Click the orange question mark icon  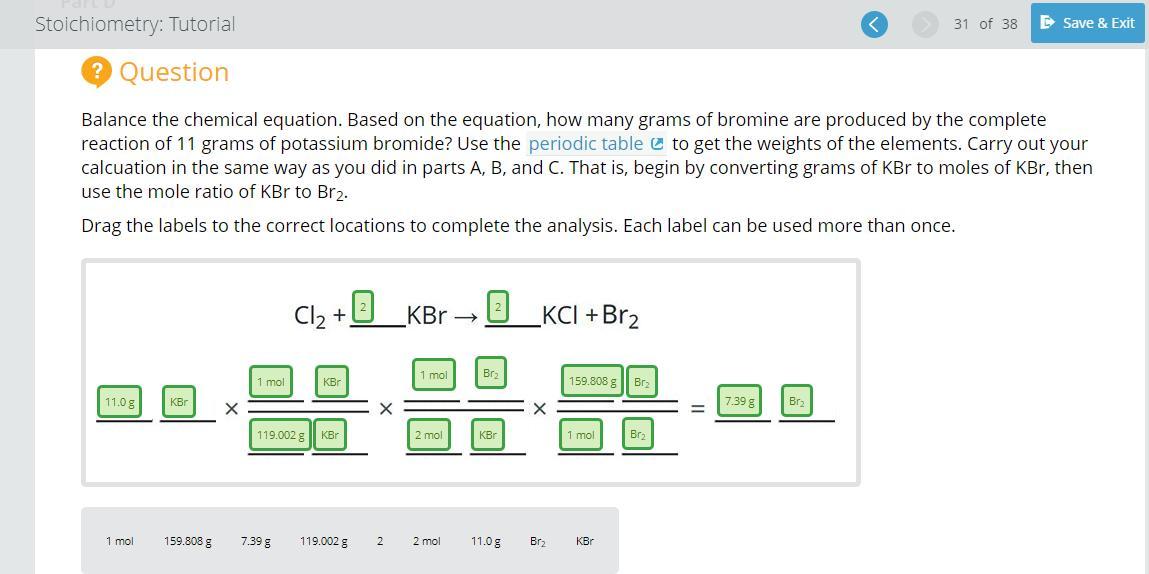click(x=96, y=72)
